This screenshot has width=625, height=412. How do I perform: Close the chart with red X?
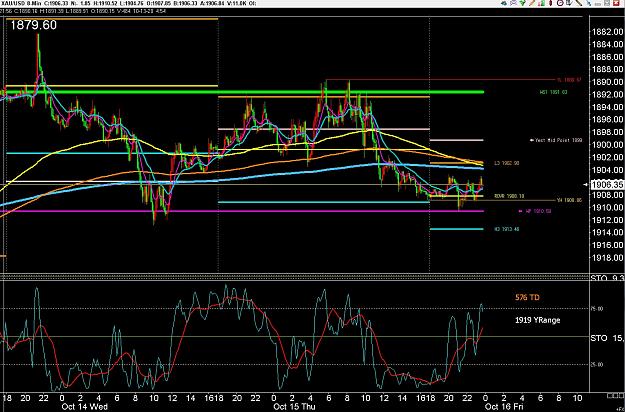[x=616, y=3]
